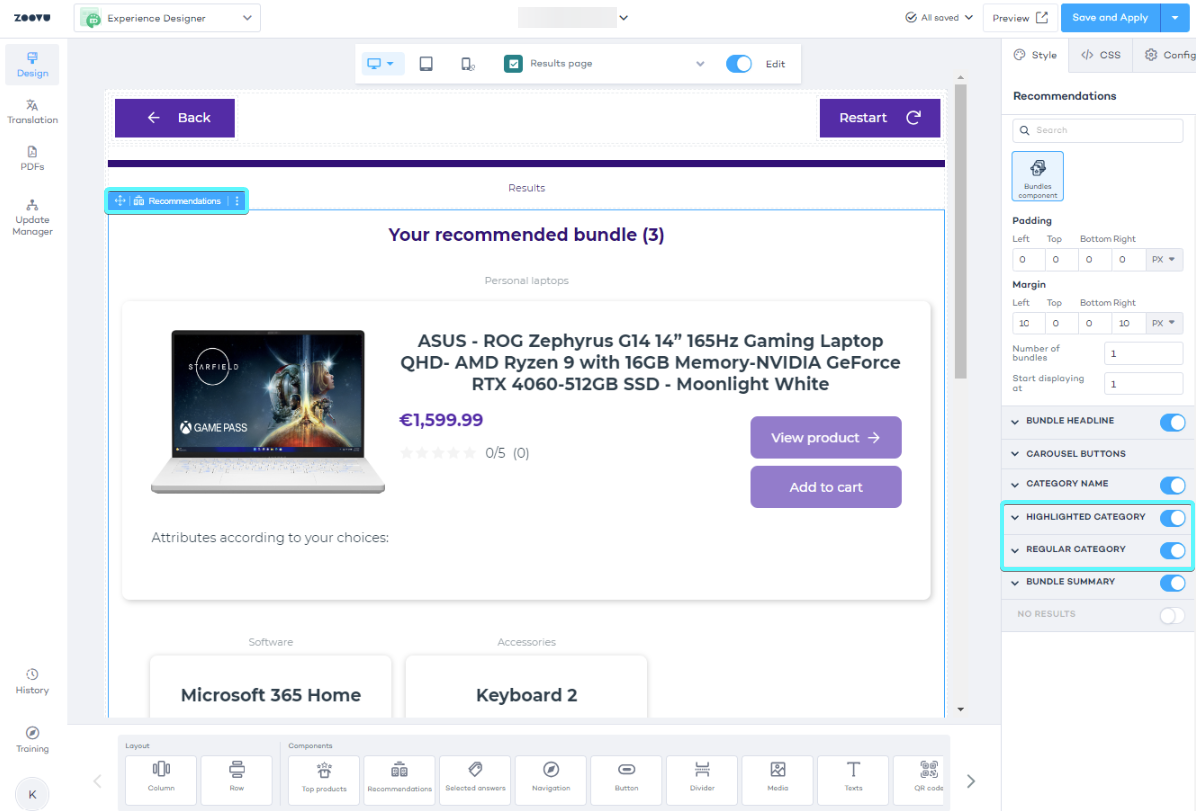This screenshot has height=811, width=1196.
Task: Open the History panel
Action: point(32,681)
